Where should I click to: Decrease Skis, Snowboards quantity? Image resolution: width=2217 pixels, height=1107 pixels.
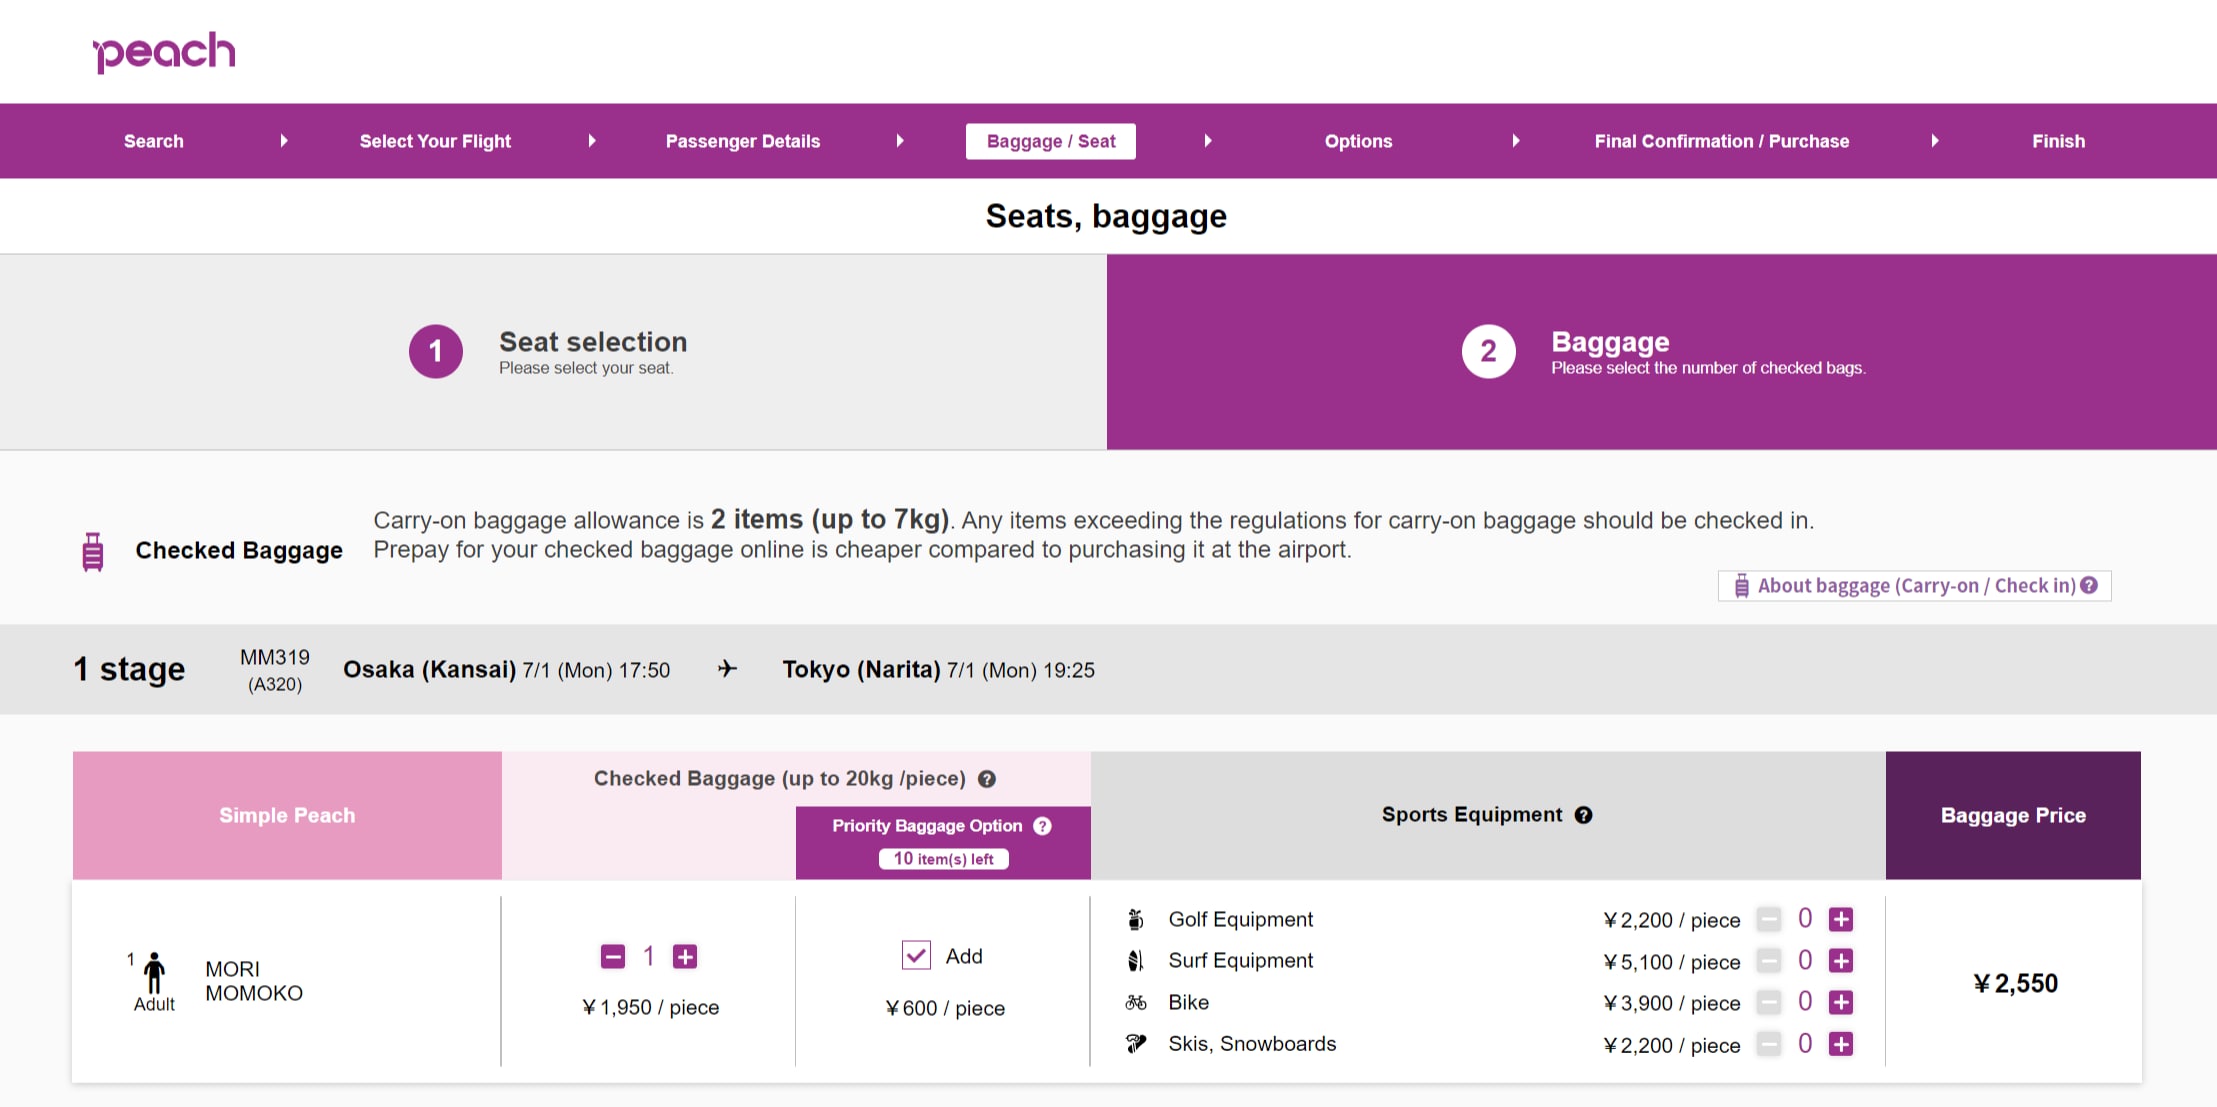[1769, 1044]
